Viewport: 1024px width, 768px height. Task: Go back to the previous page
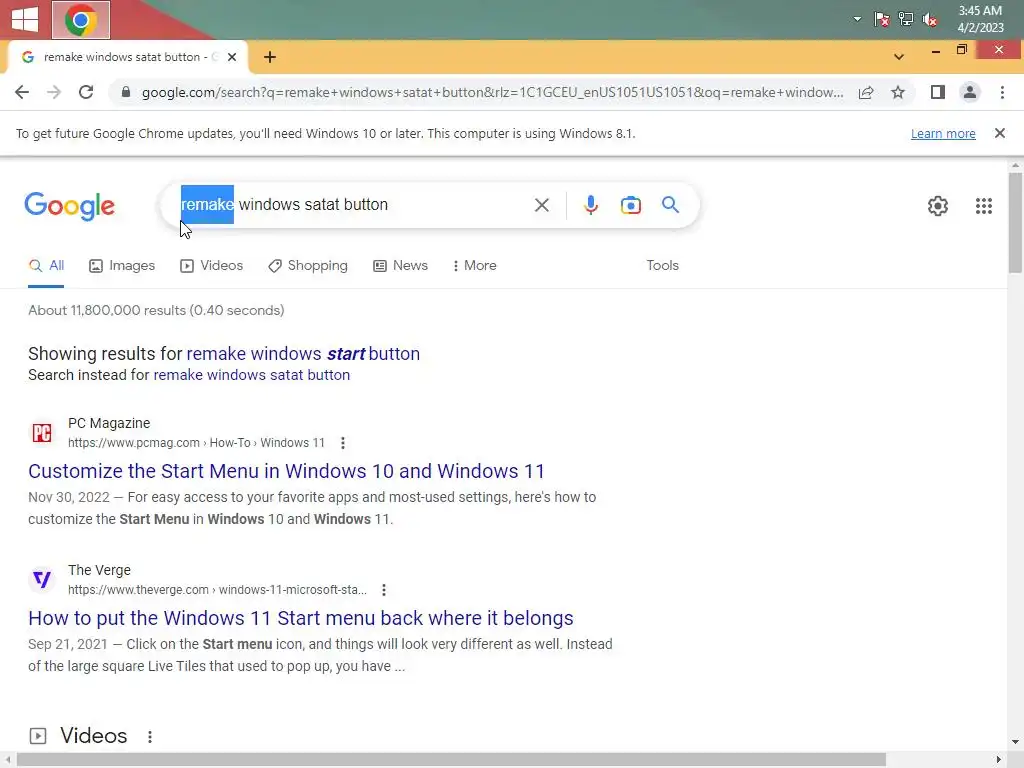[22, 92]
